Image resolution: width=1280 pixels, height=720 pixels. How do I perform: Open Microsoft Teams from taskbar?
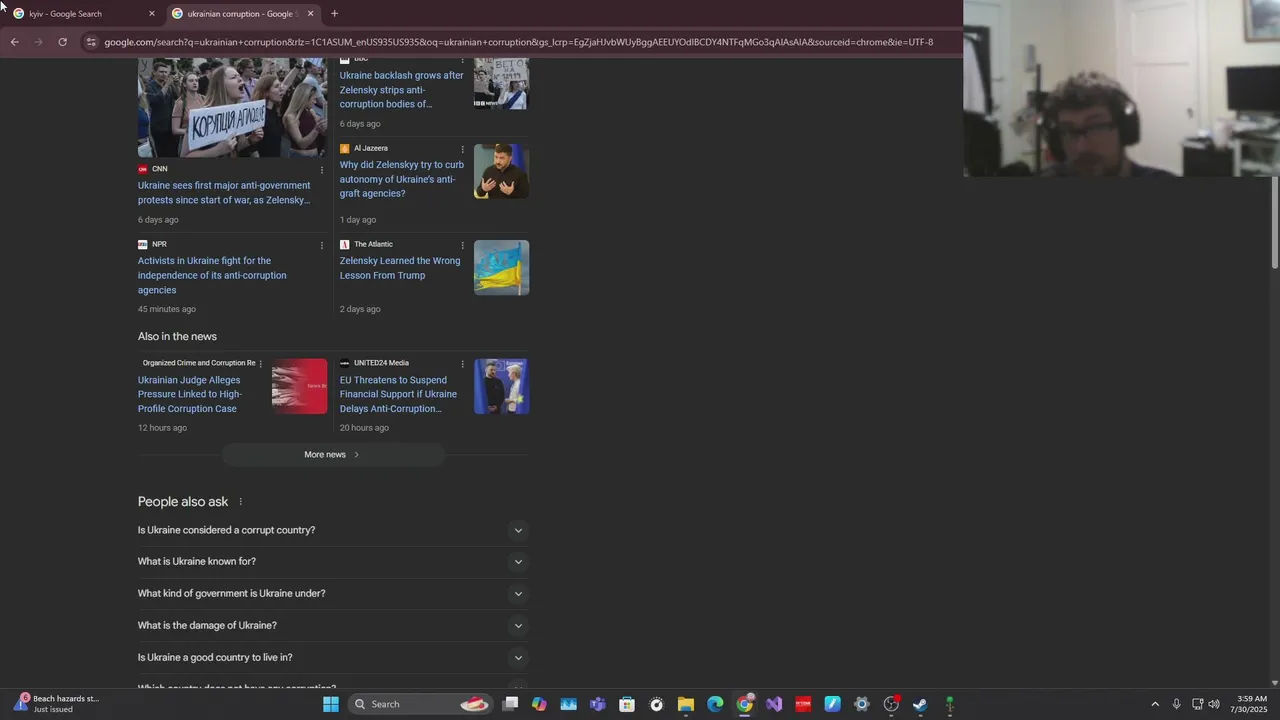click(598, 704)
